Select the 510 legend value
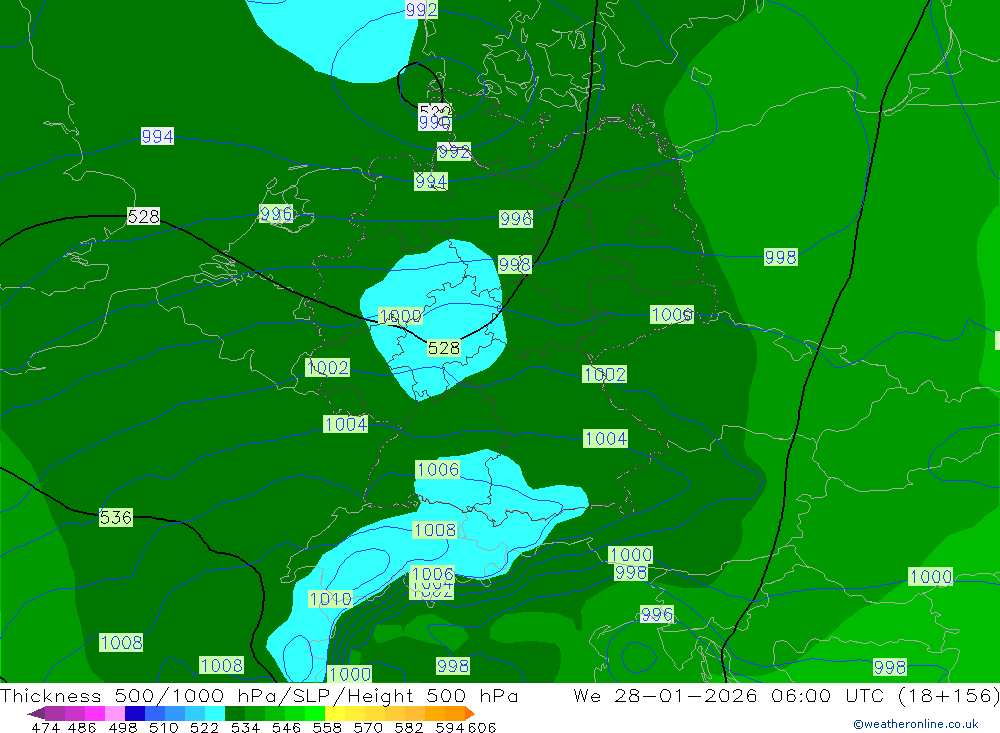1000x733 pixels. (x=163, y=727)
